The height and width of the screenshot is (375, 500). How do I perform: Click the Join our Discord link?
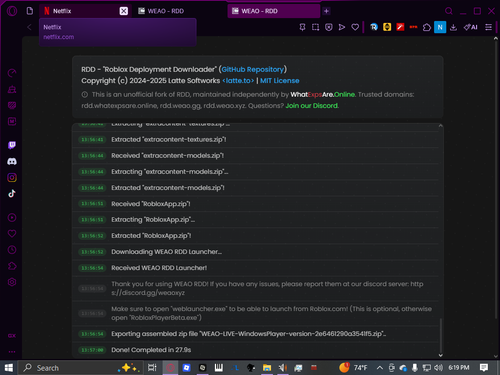pos(312,106)
